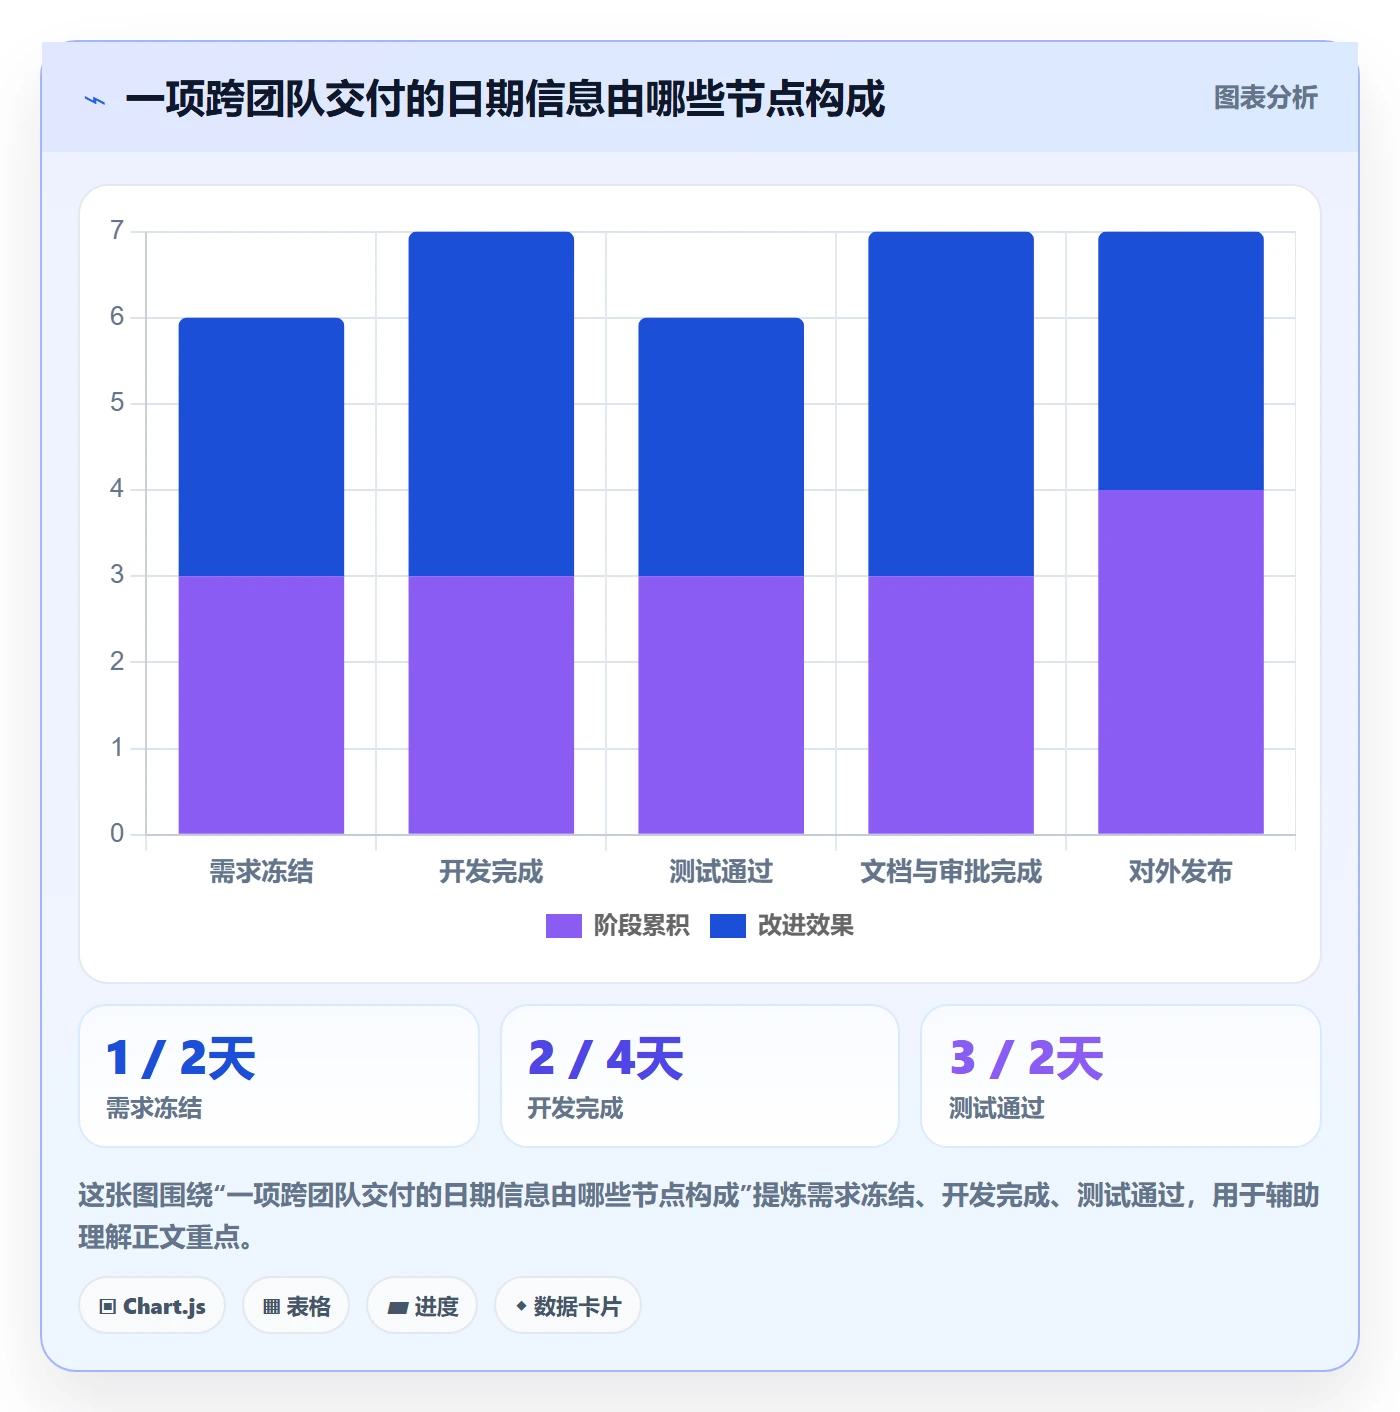Click the 对外发布 x-axis label

click(x=1181, y=872)
